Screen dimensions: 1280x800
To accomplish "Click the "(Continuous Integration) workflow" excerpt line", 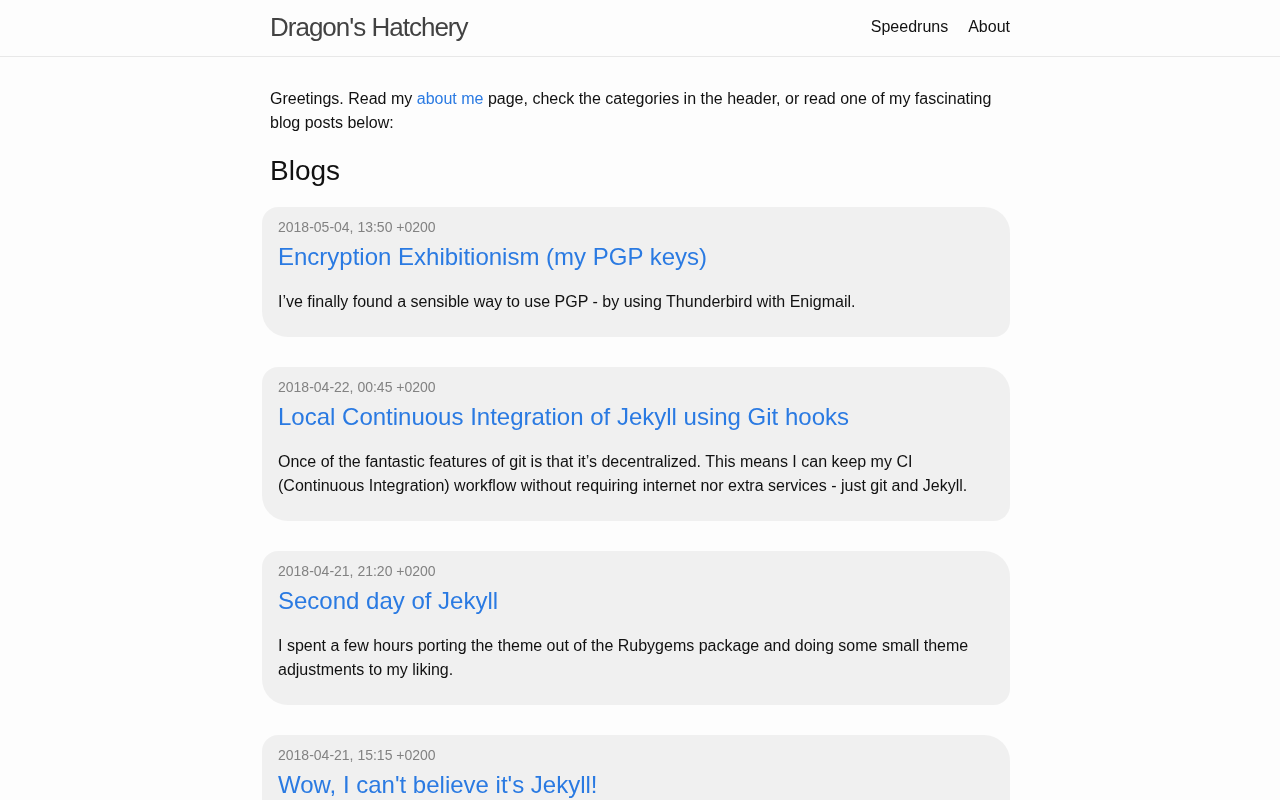I will pyautogui.click(x=622, y=486).
